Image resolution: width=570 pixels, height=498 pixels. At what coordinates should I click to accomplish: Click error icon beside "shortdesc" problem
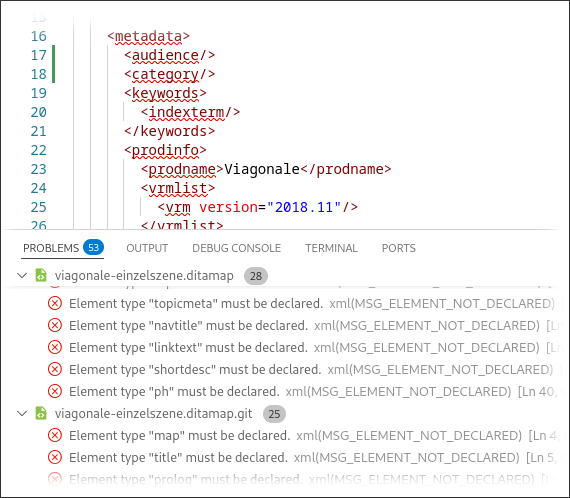(x=55, y=369)
